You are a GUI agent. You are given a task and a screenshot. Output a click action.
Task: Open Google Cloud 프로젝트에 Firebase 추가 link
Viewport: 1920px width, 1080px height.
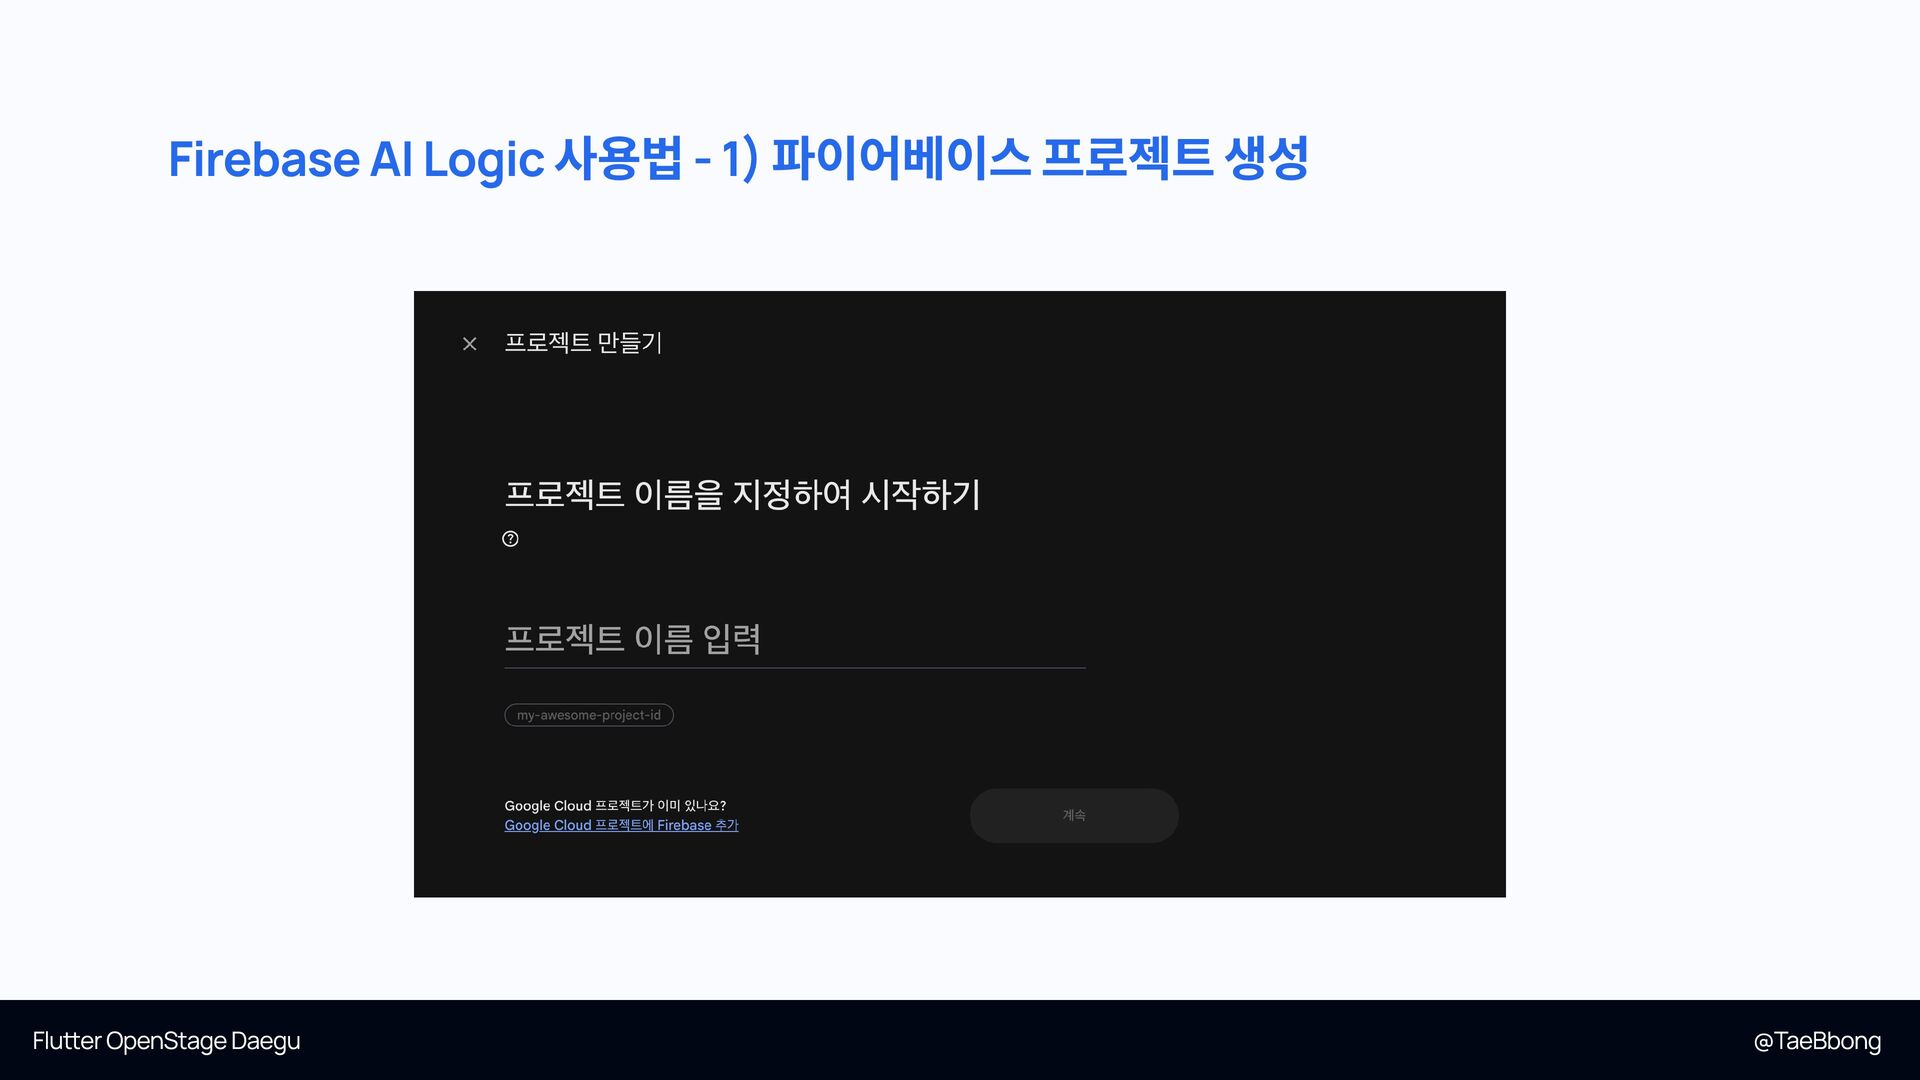point(621,825)
